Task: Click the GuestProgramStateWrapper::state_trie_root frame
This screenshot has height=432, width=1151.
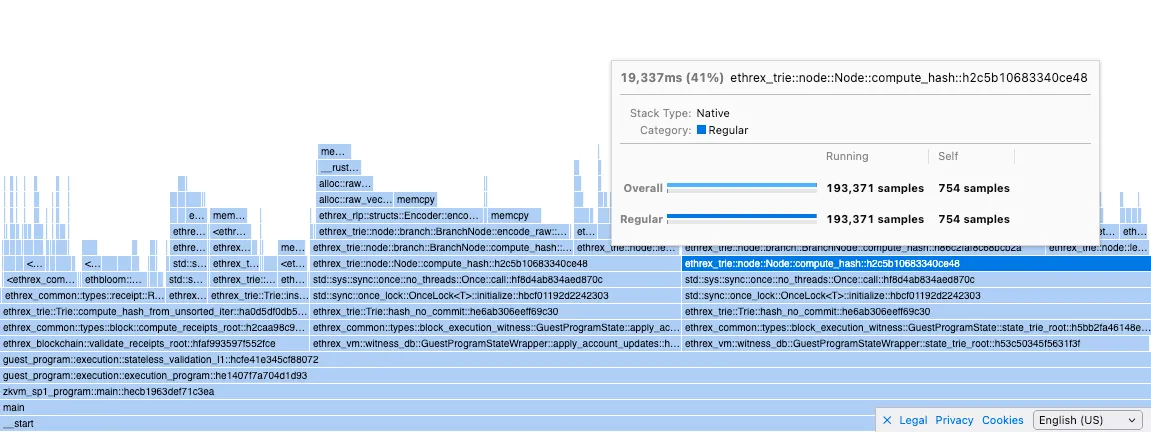Action: pos(915,344)
